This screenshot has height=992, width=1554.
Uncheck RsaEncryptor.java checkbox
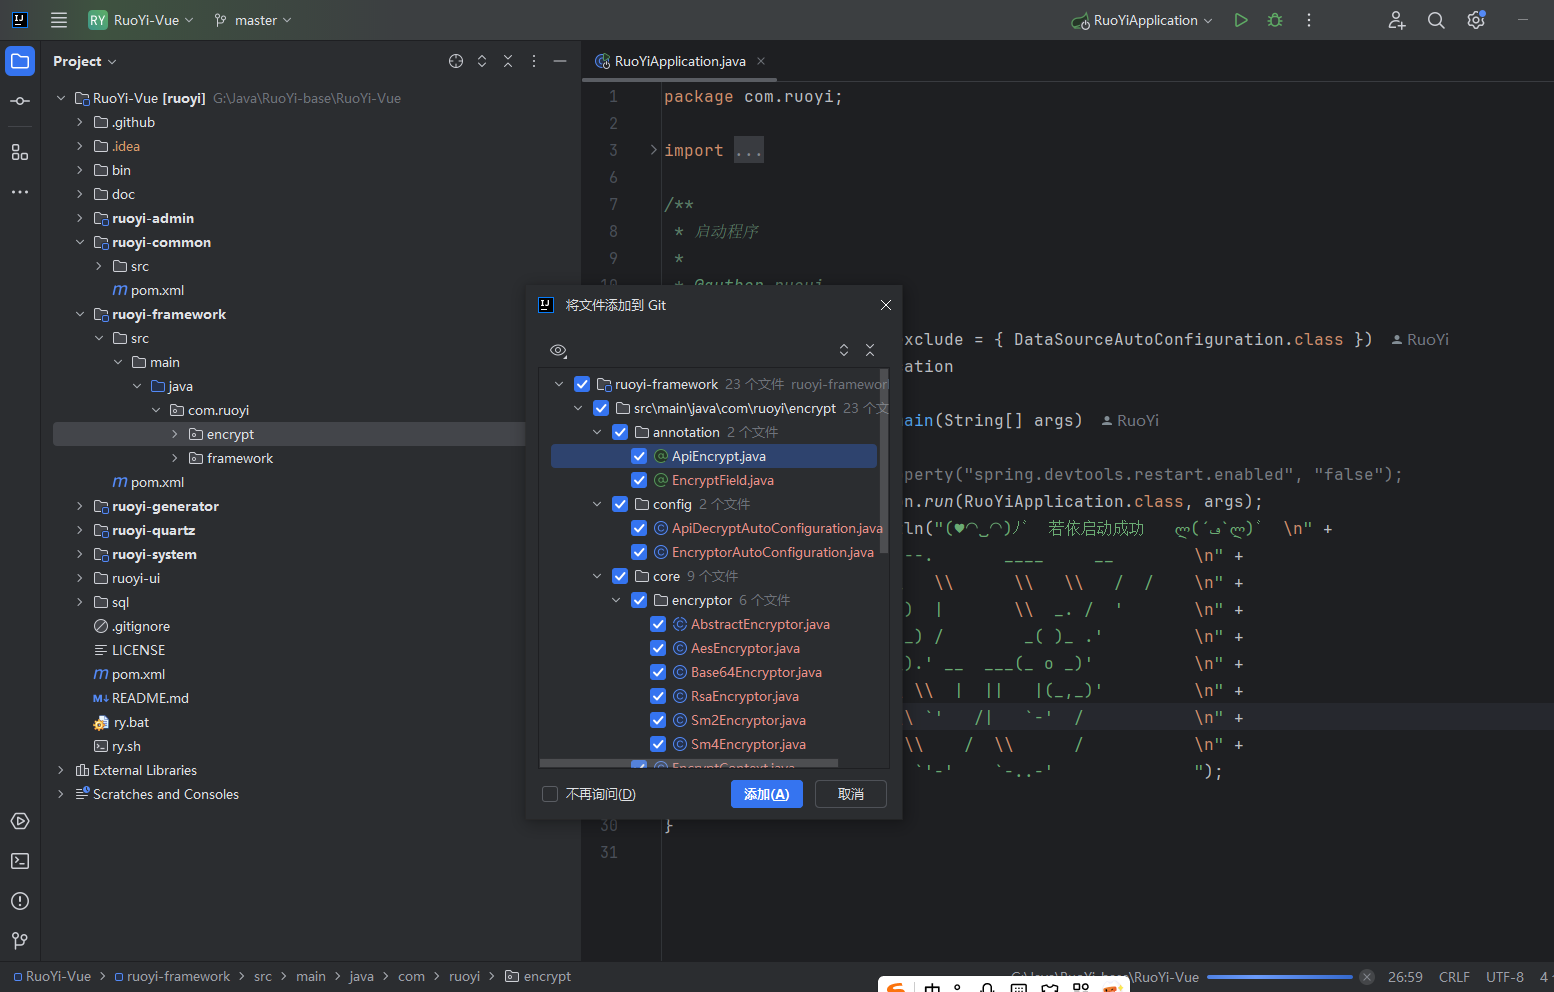tap(658, 696)
